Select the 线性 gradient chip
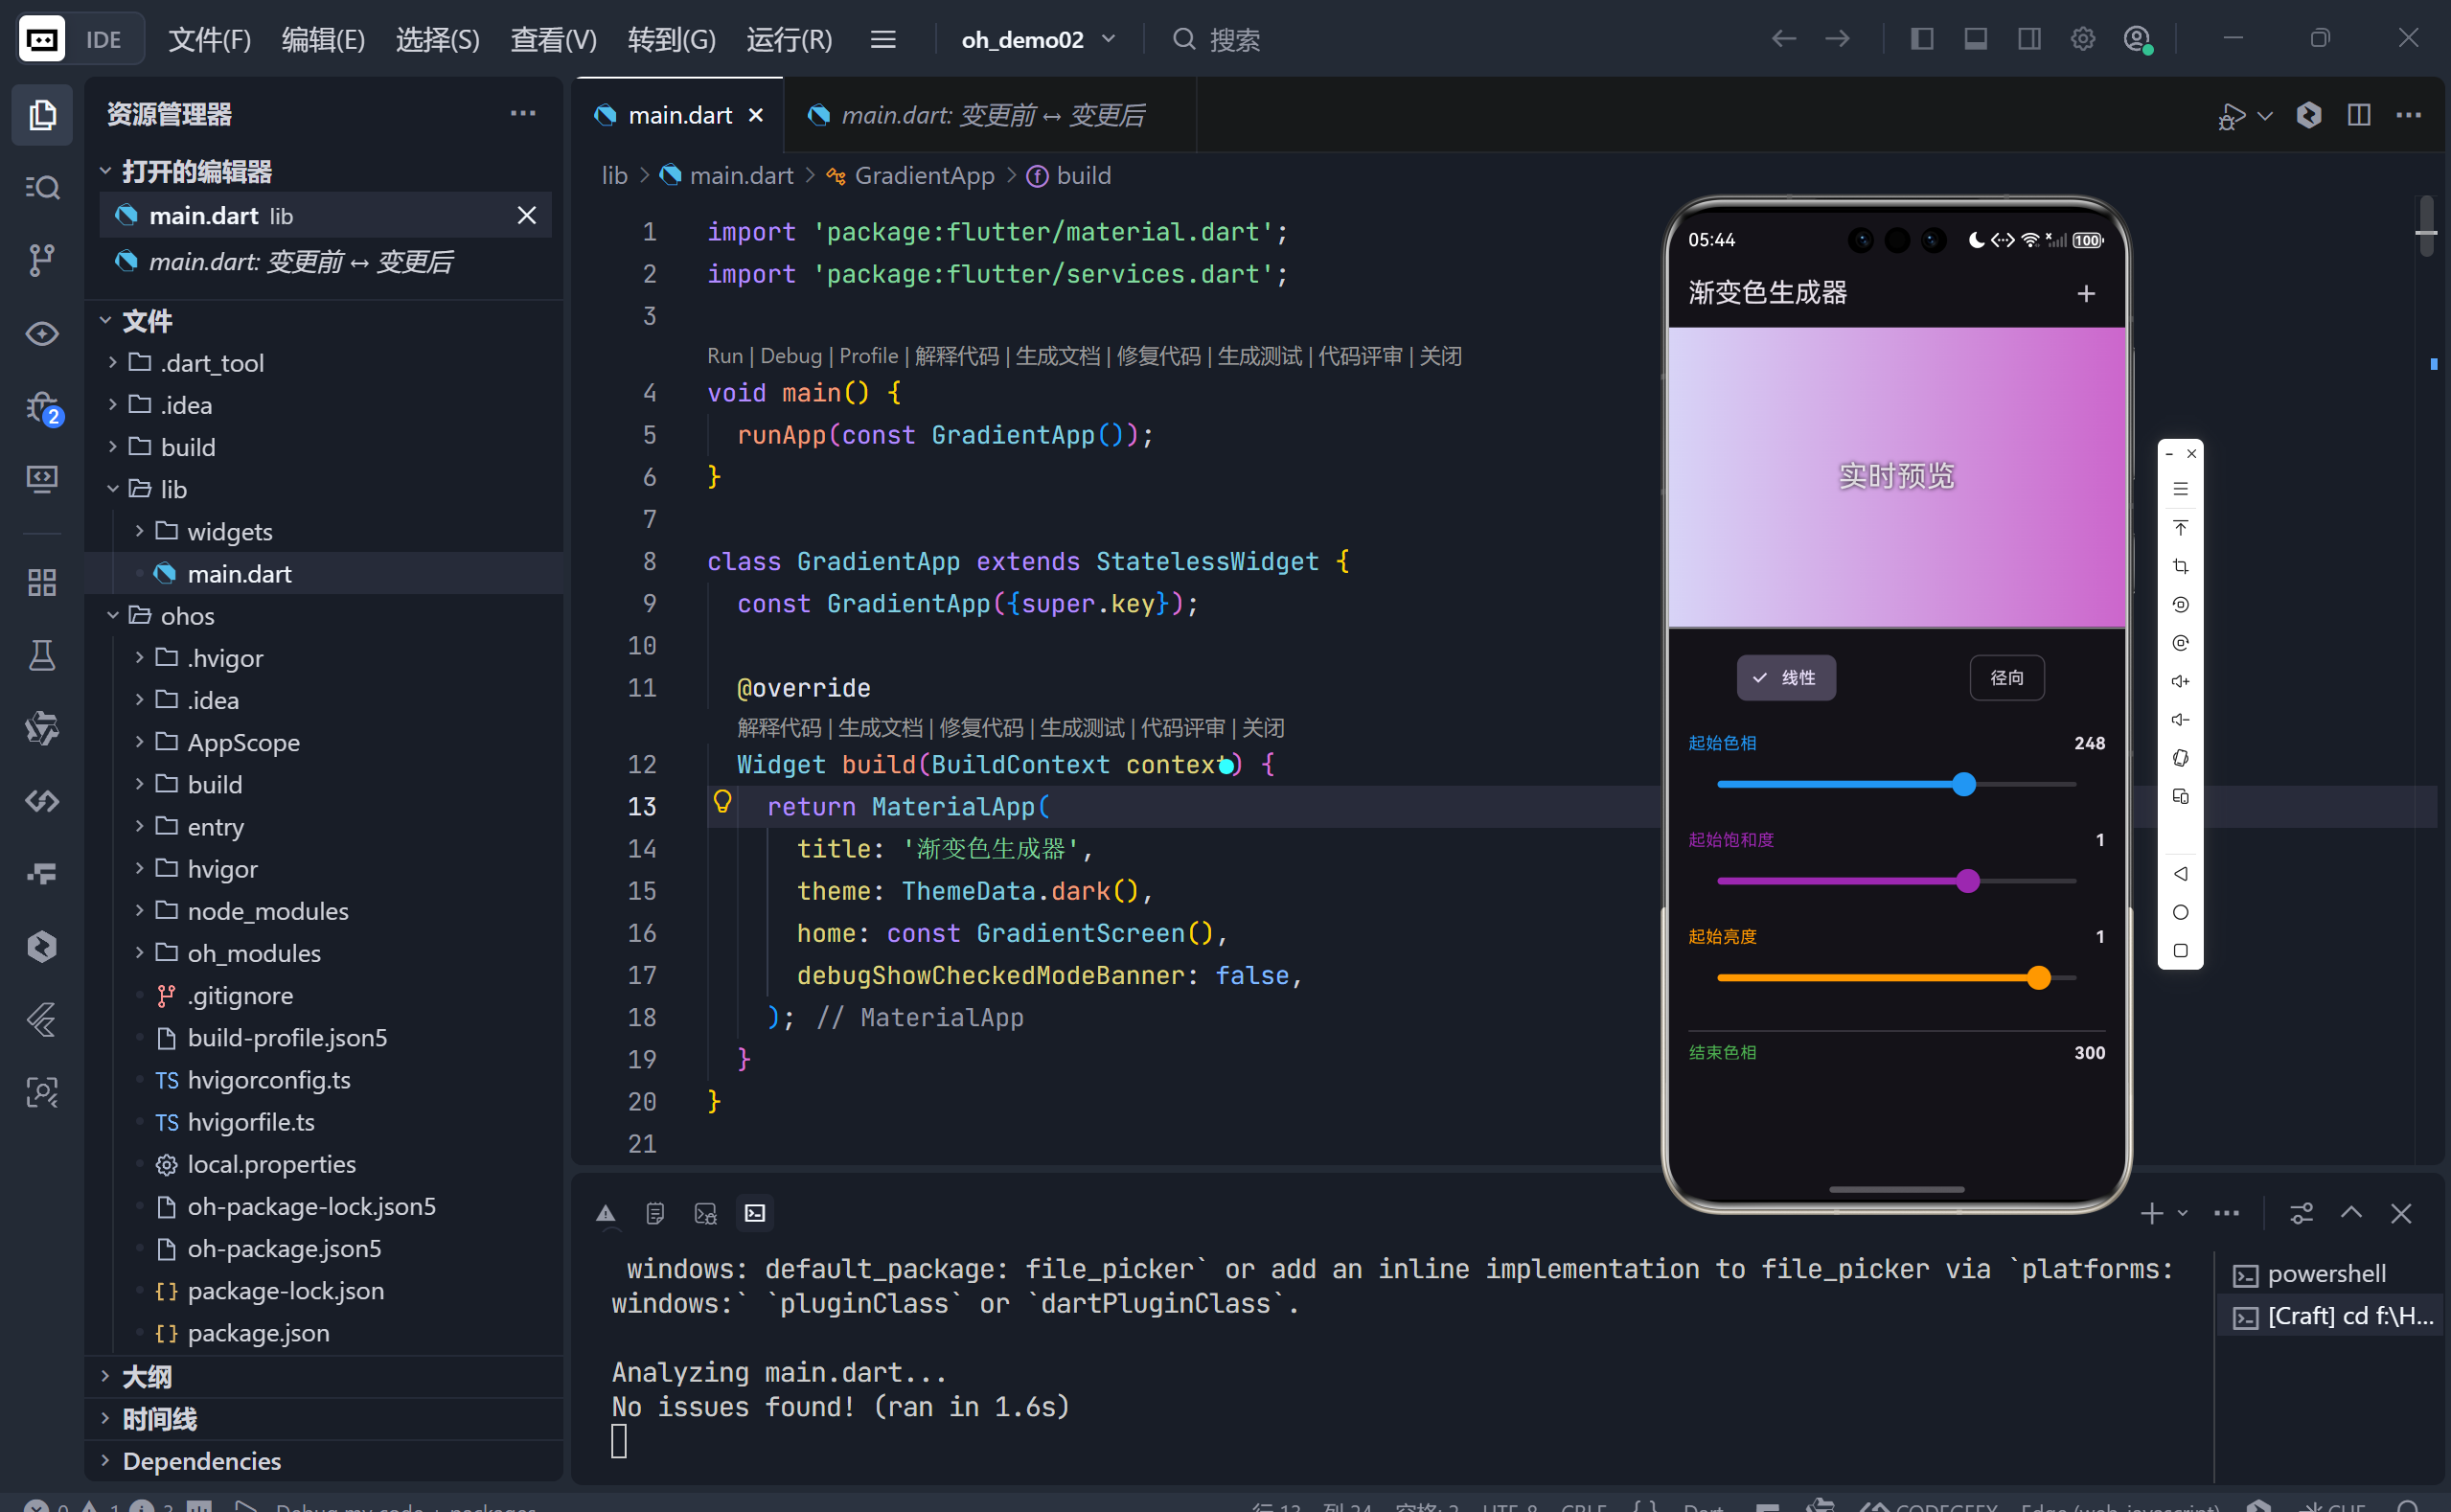2451x1512 pixels. click(1785, 678)
